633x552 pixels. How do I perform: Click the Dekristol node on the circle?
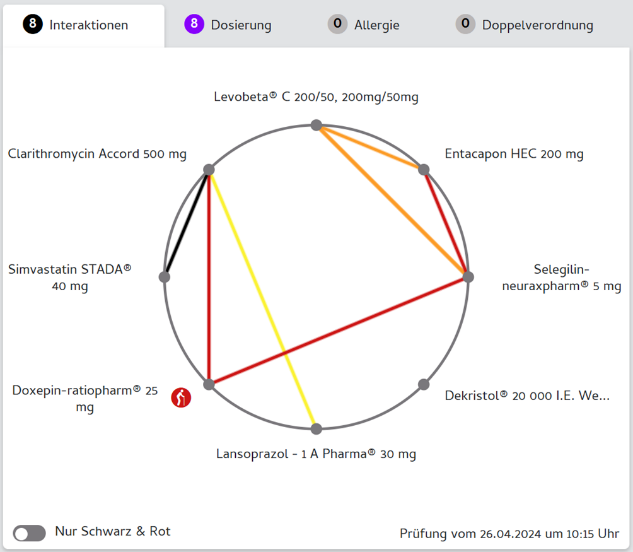424,384
